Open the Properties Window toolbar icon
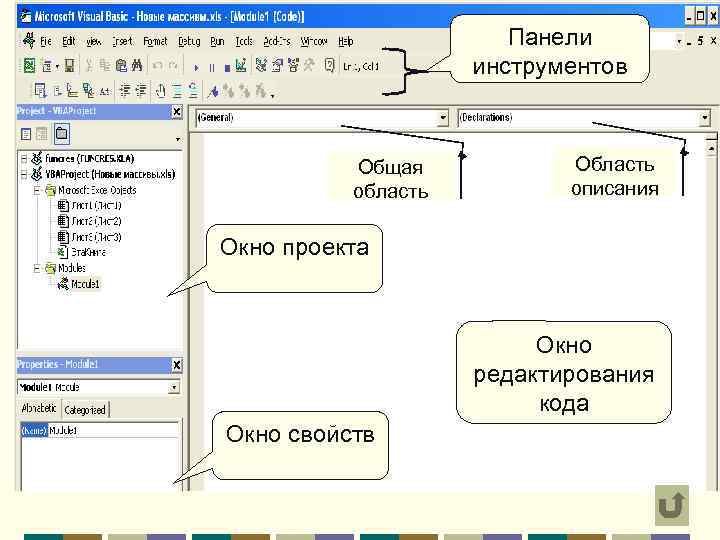This screenshot has width=720, height=540. 277,66
